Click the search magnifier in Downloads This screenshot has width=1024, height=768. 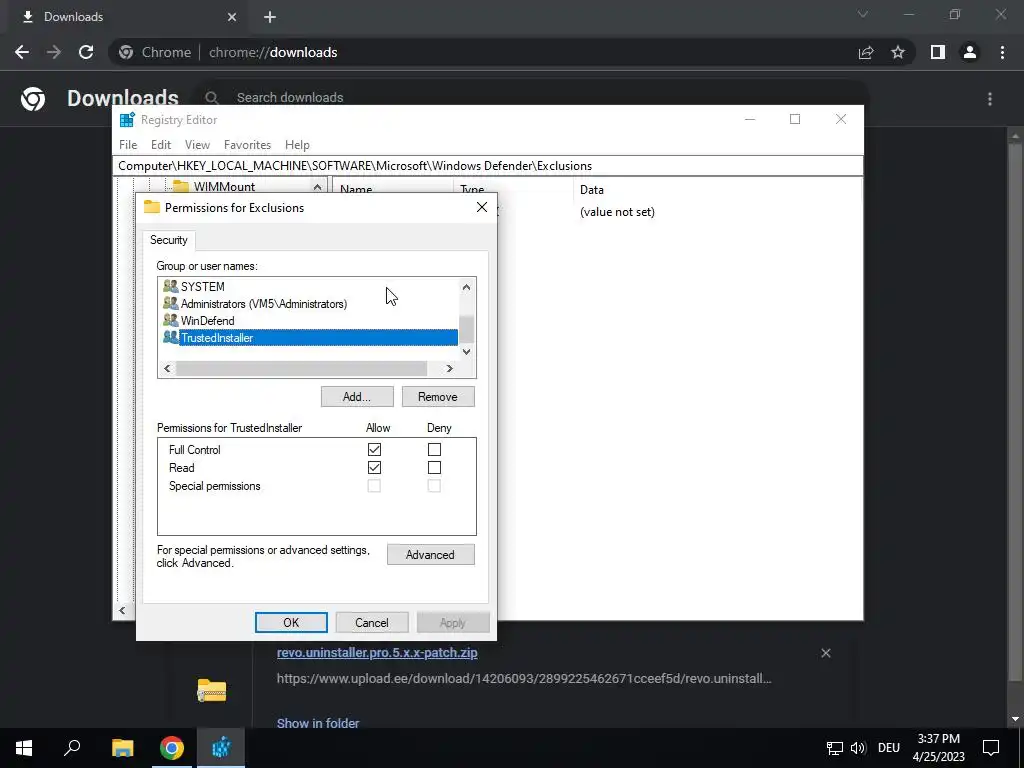[x=212, y=98]
